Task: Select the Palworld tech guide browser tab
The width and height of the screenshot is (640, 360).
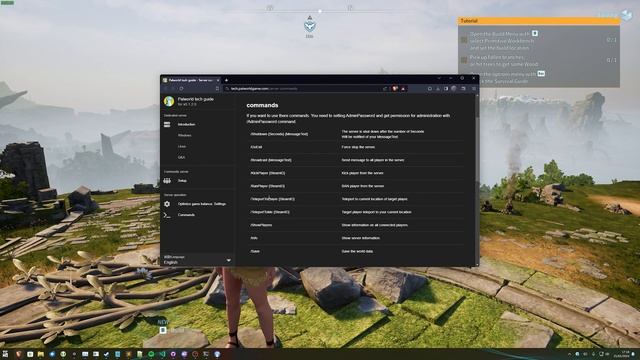Action: [190, 80]
